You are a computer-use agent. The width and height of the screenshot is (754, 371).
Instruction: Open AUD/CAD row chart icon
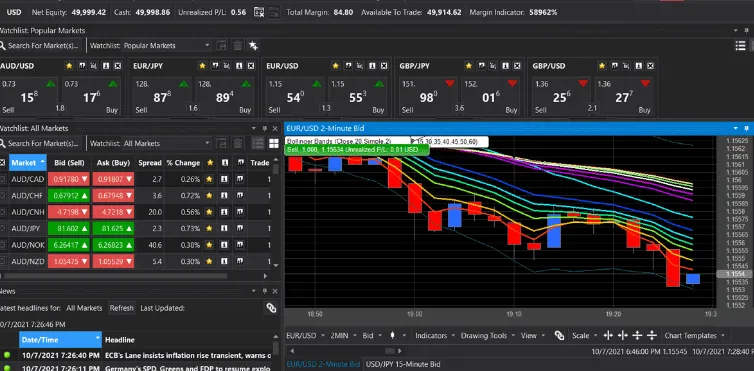tap(239, 179)
